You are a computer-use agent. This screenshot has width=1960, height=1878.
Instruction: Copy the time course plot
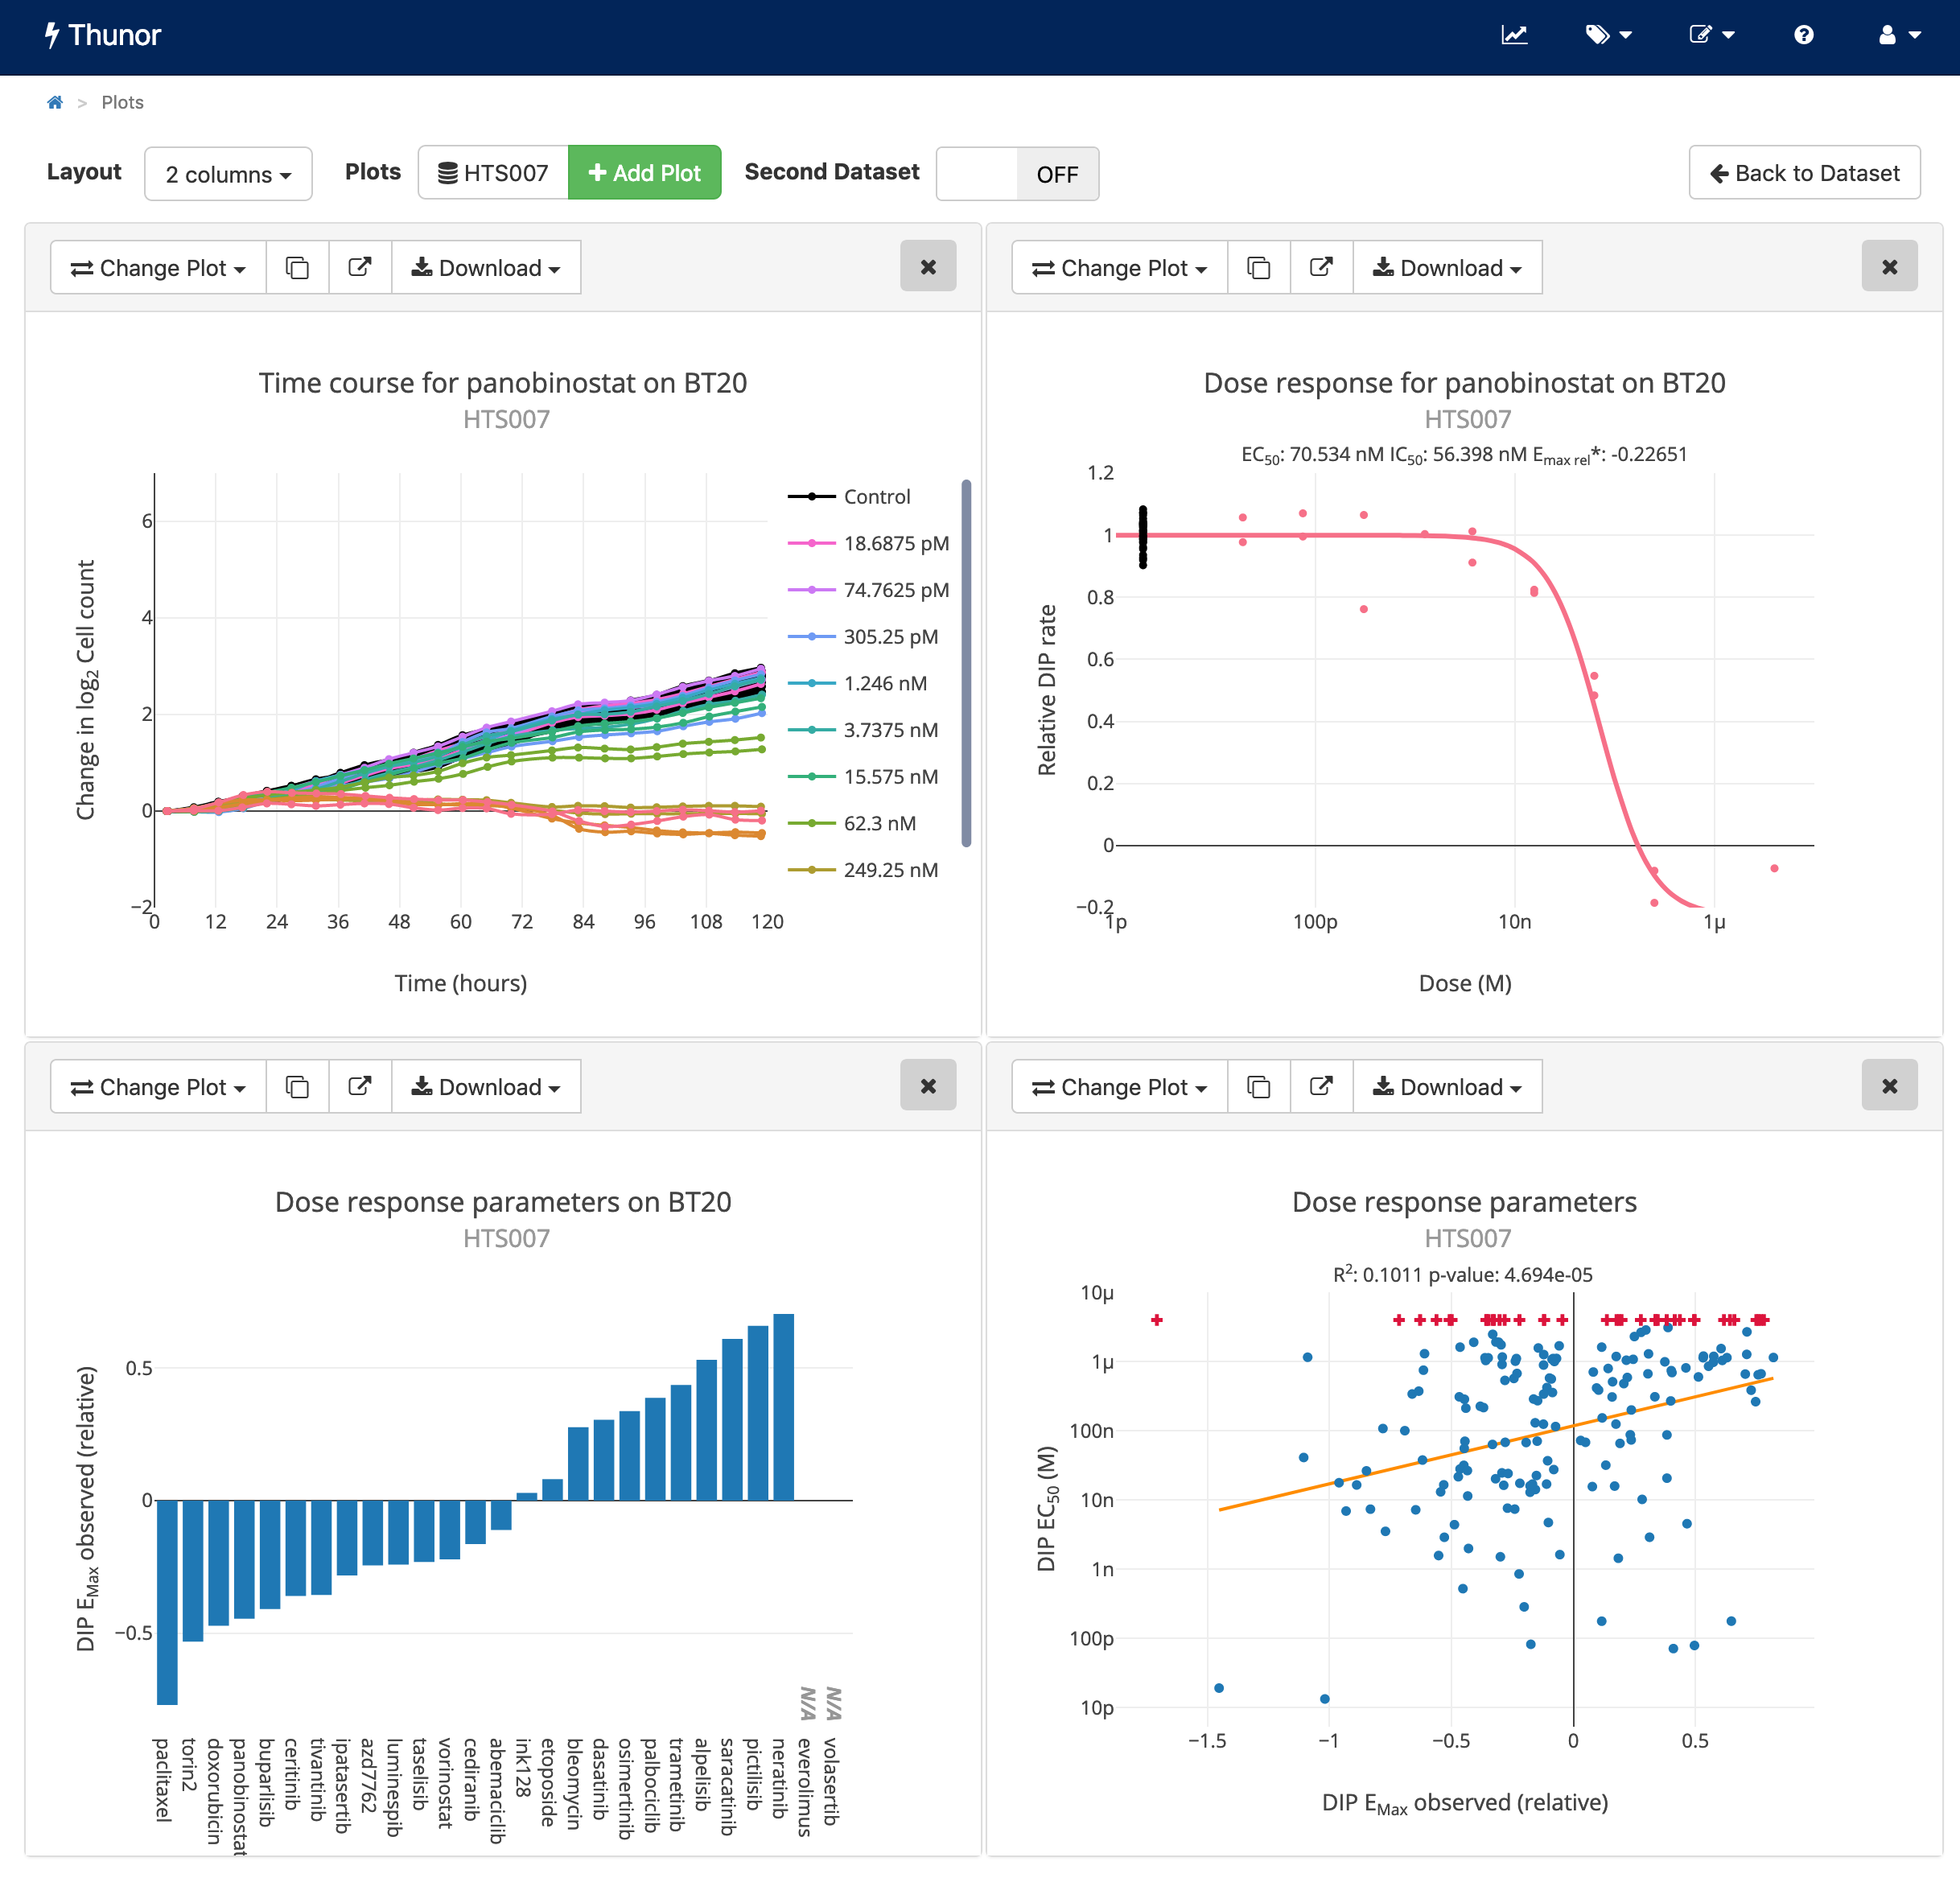(297, 267)
